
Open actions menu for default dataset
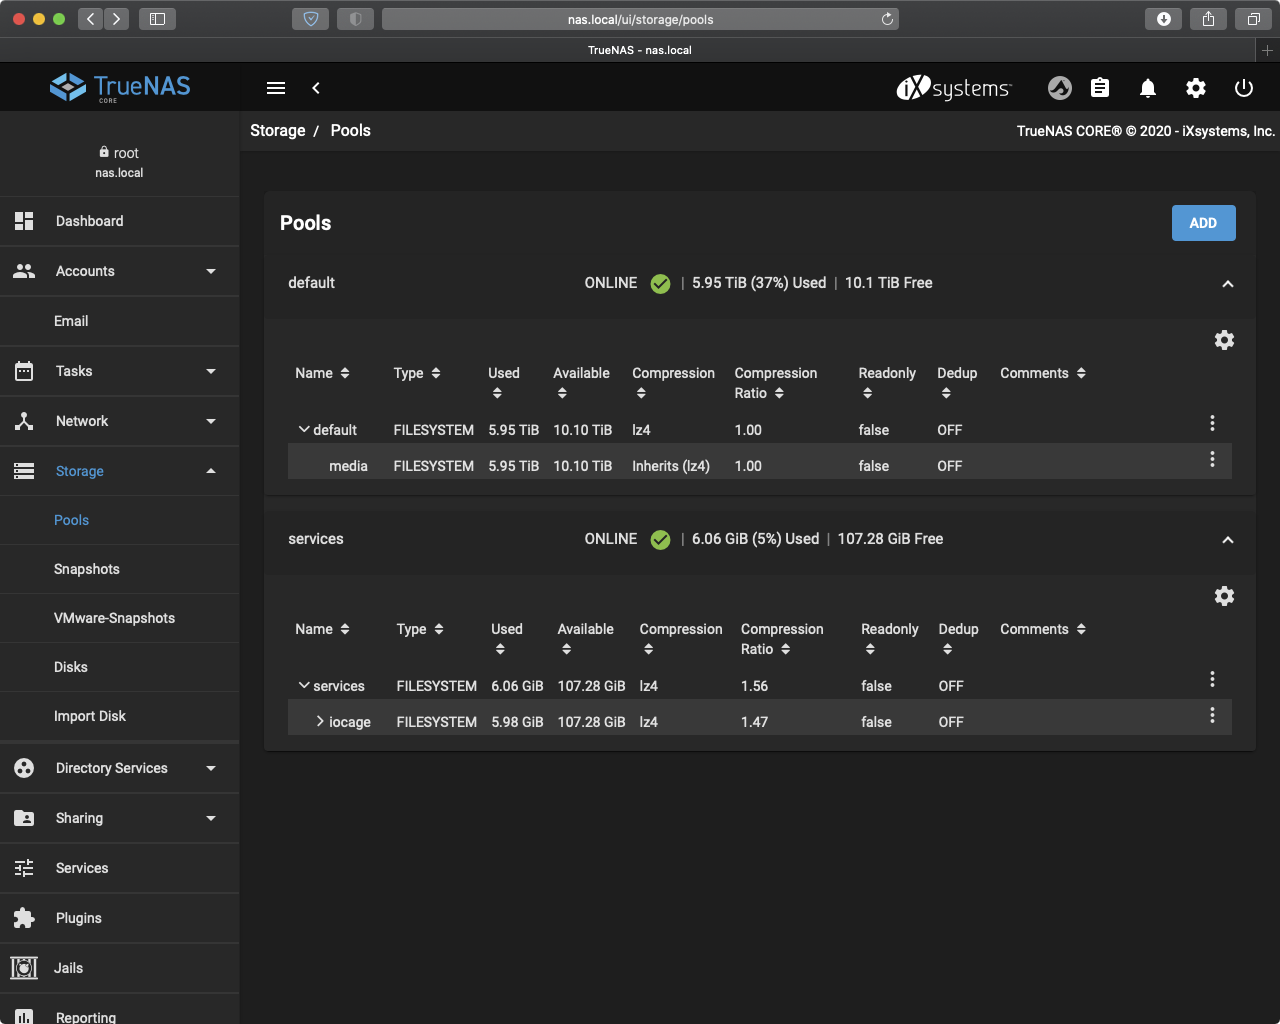[1212, 423]
